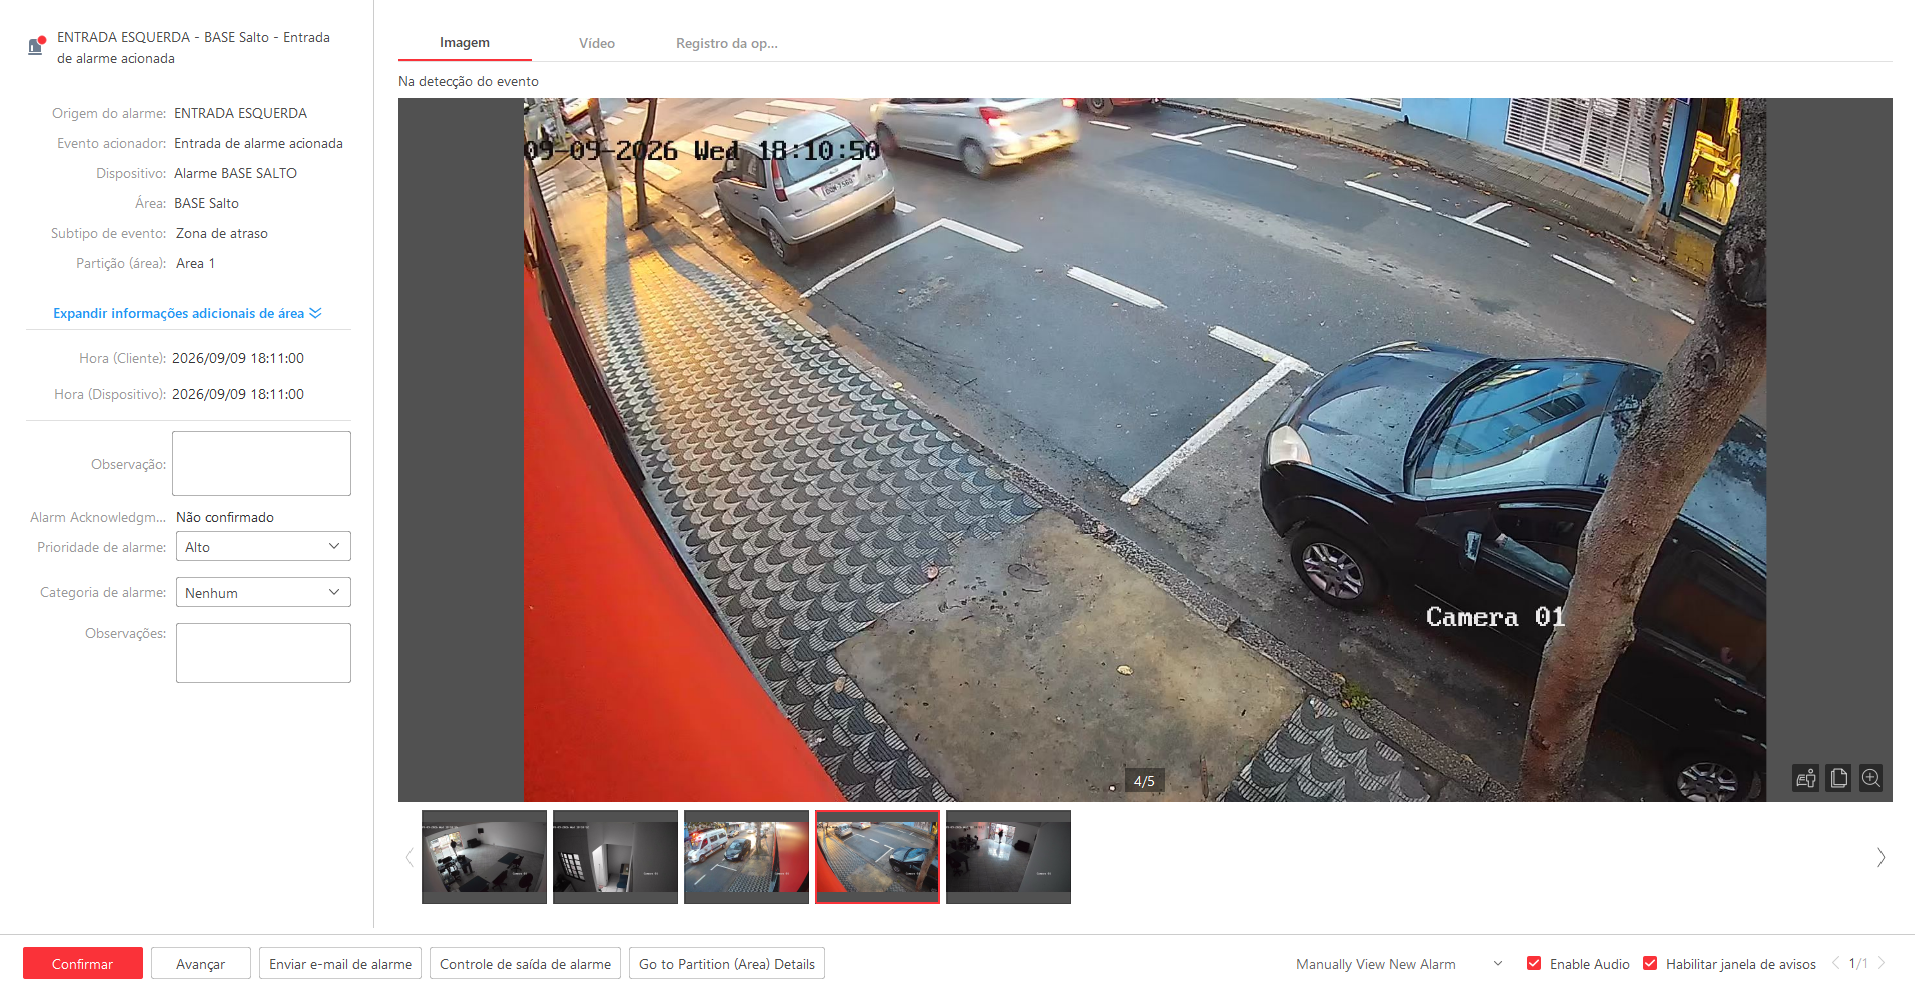Click the 'Zona de atraso' subtype value

pos(222,233)
